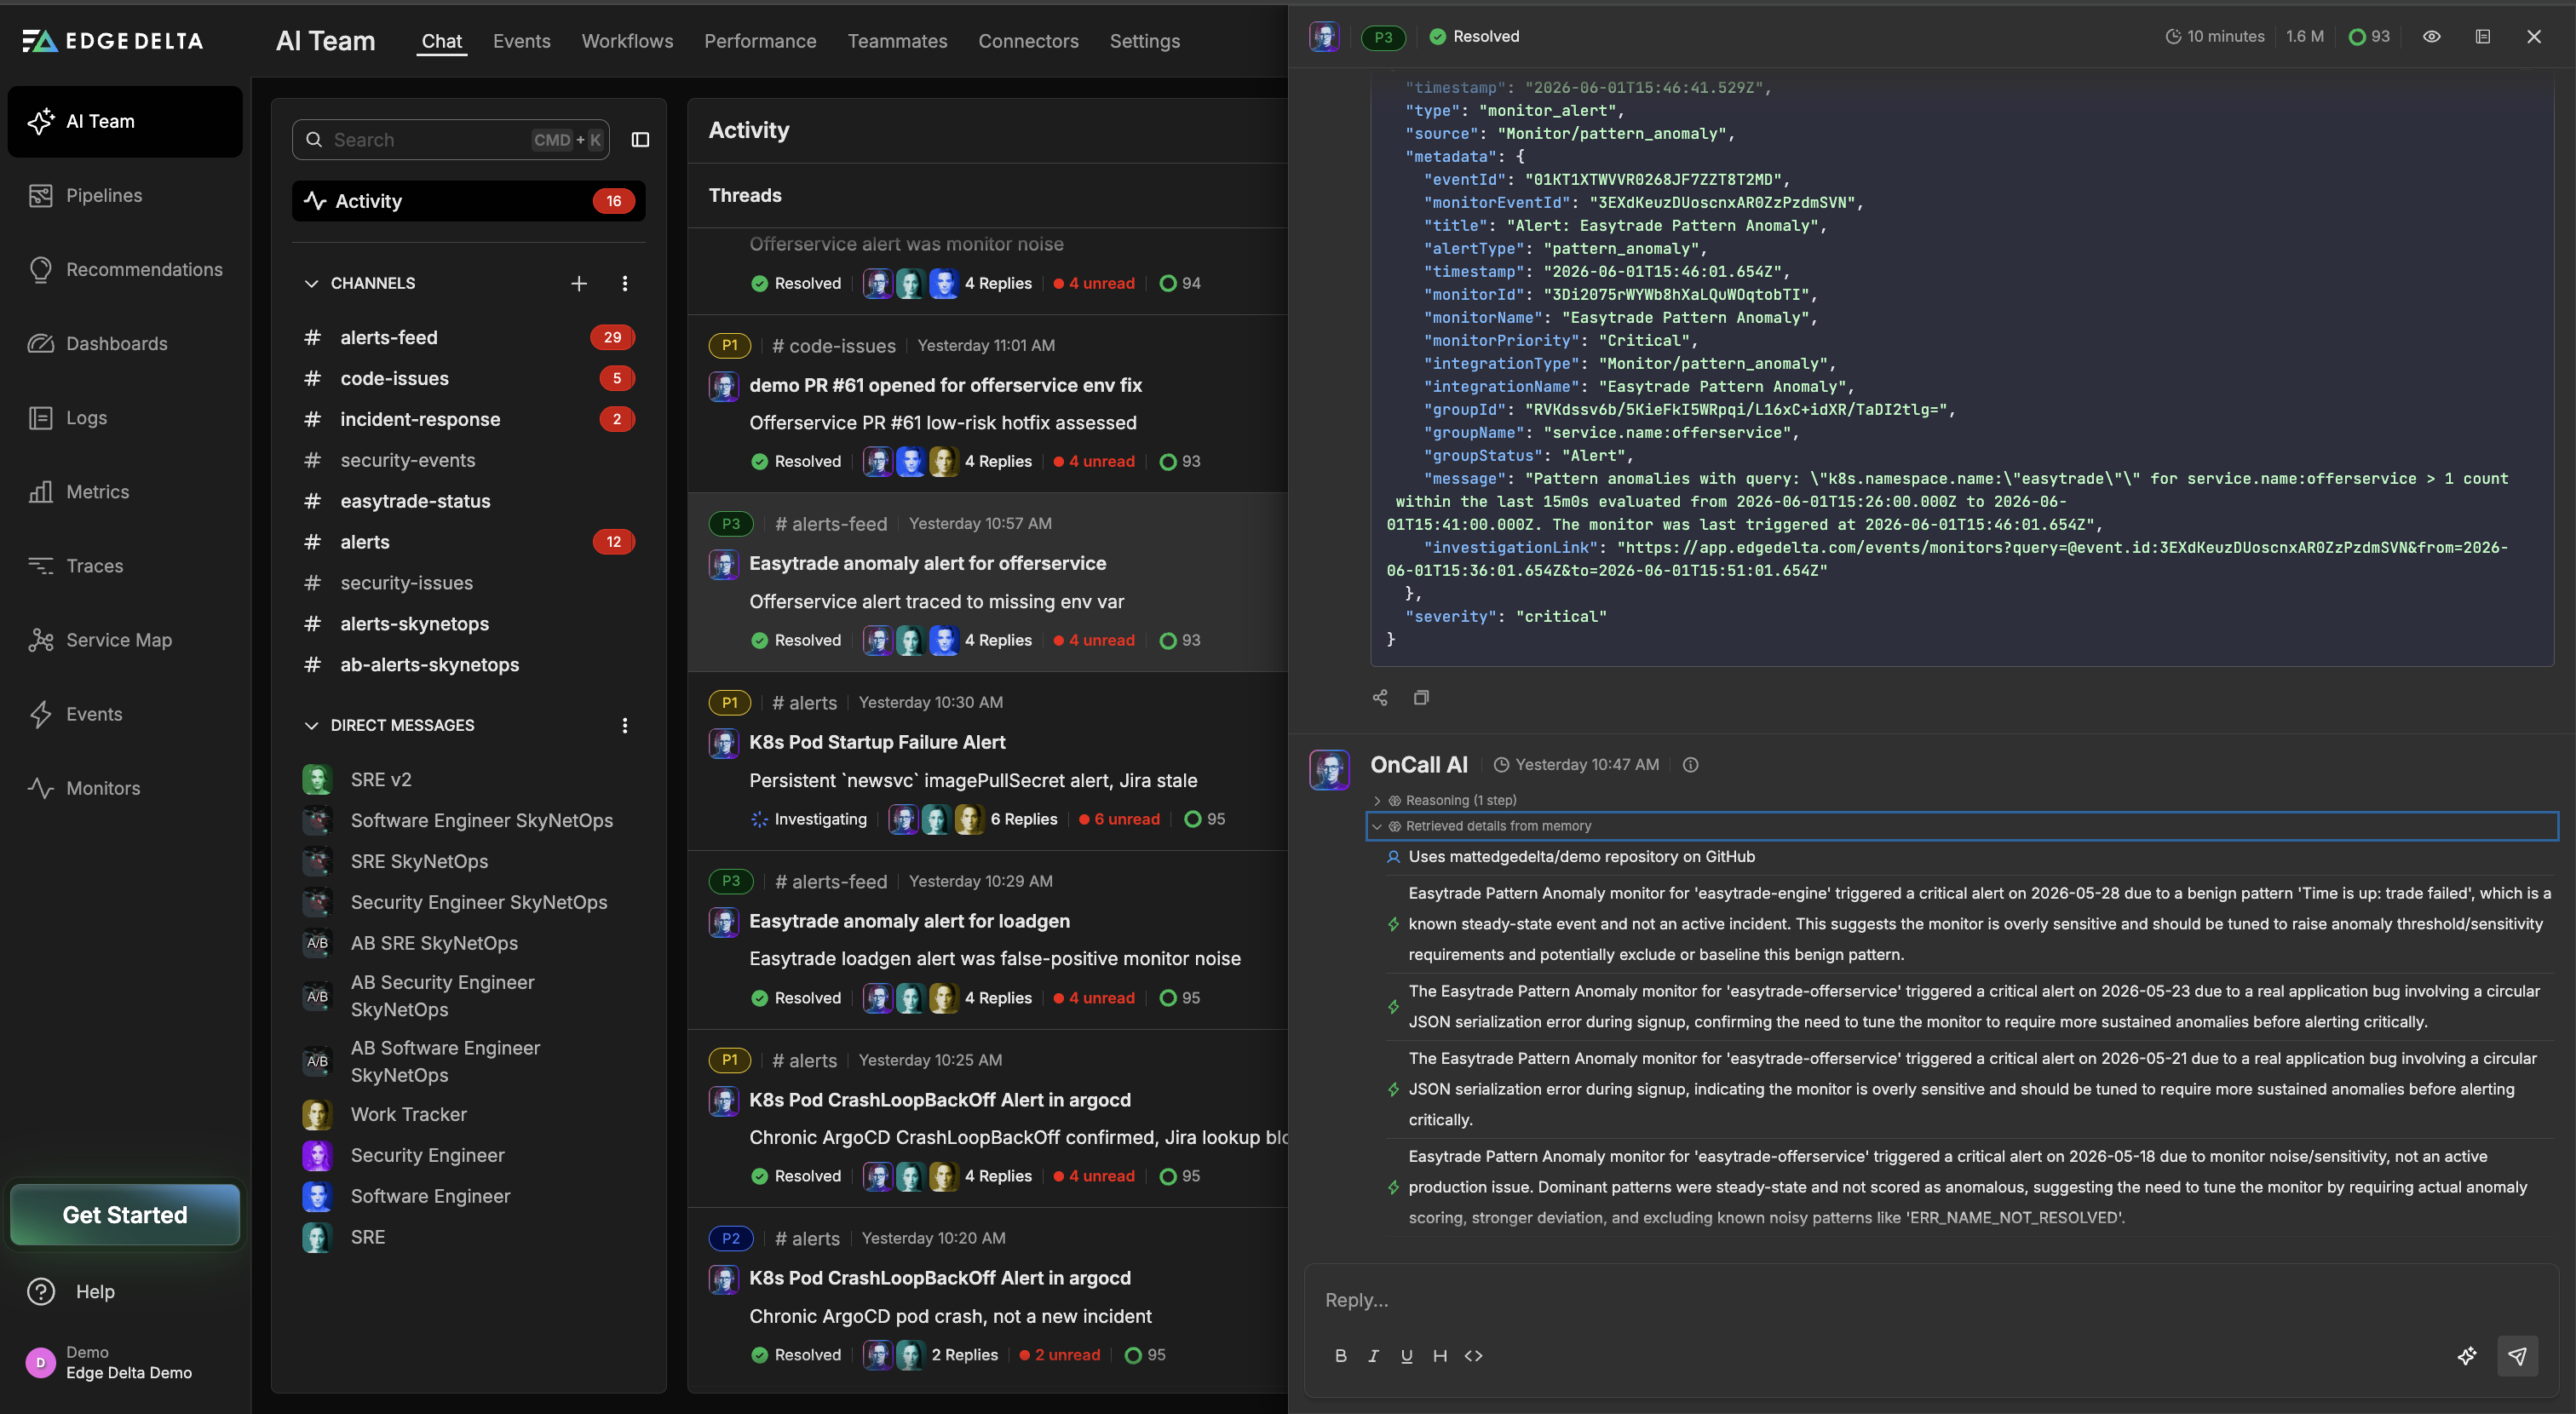
Task: Click the Edge Delta logo
Action: click(113, 41)
